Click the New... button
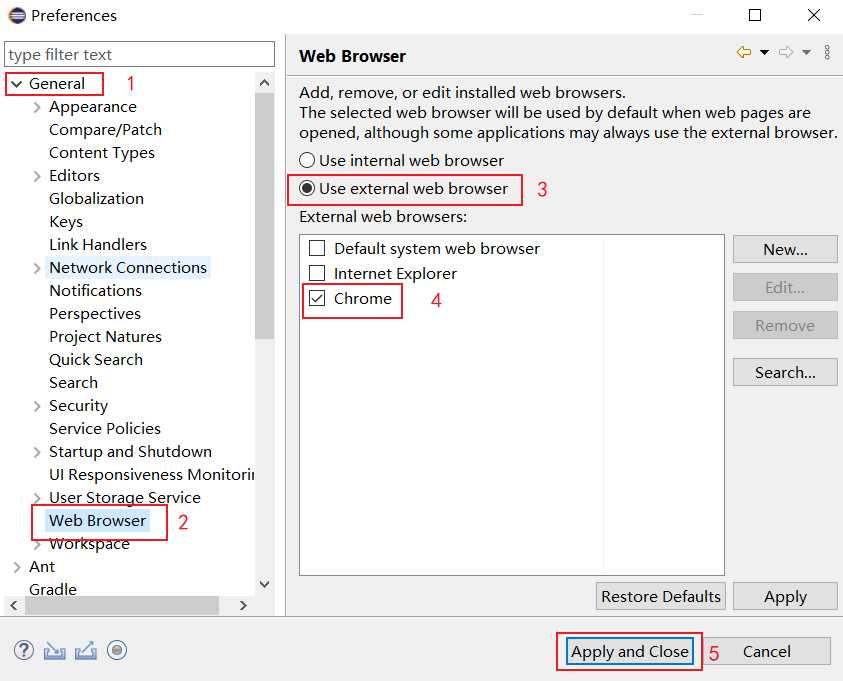Screen dimensions: 843x681 (x=785, y=249)
